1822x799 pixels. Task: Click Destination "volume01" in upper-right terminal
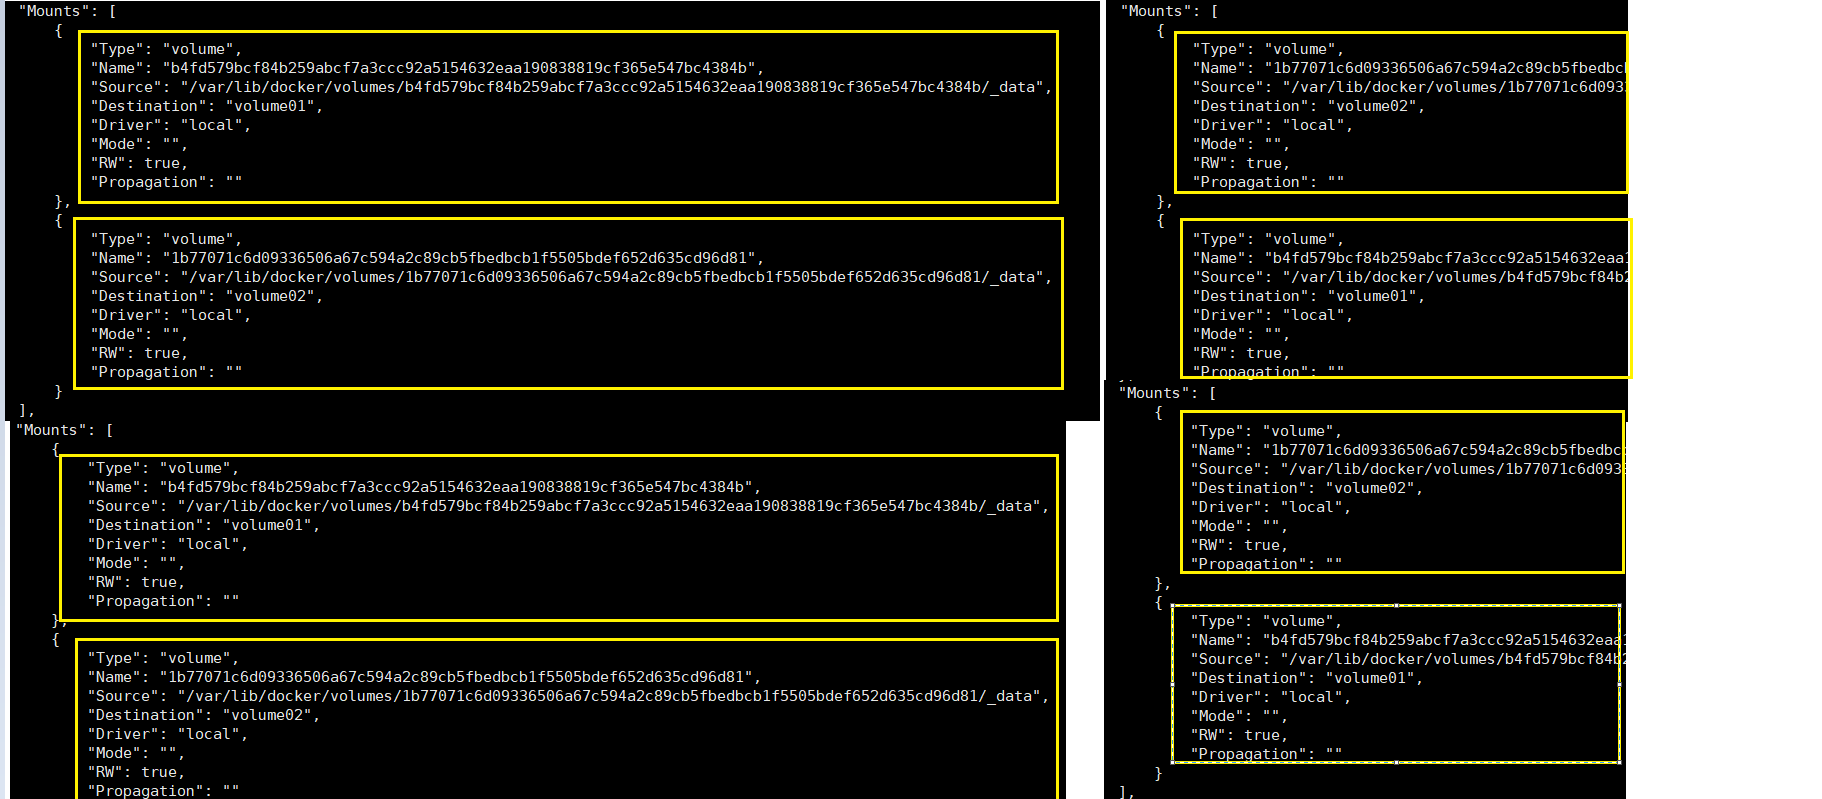[1309, 296]
